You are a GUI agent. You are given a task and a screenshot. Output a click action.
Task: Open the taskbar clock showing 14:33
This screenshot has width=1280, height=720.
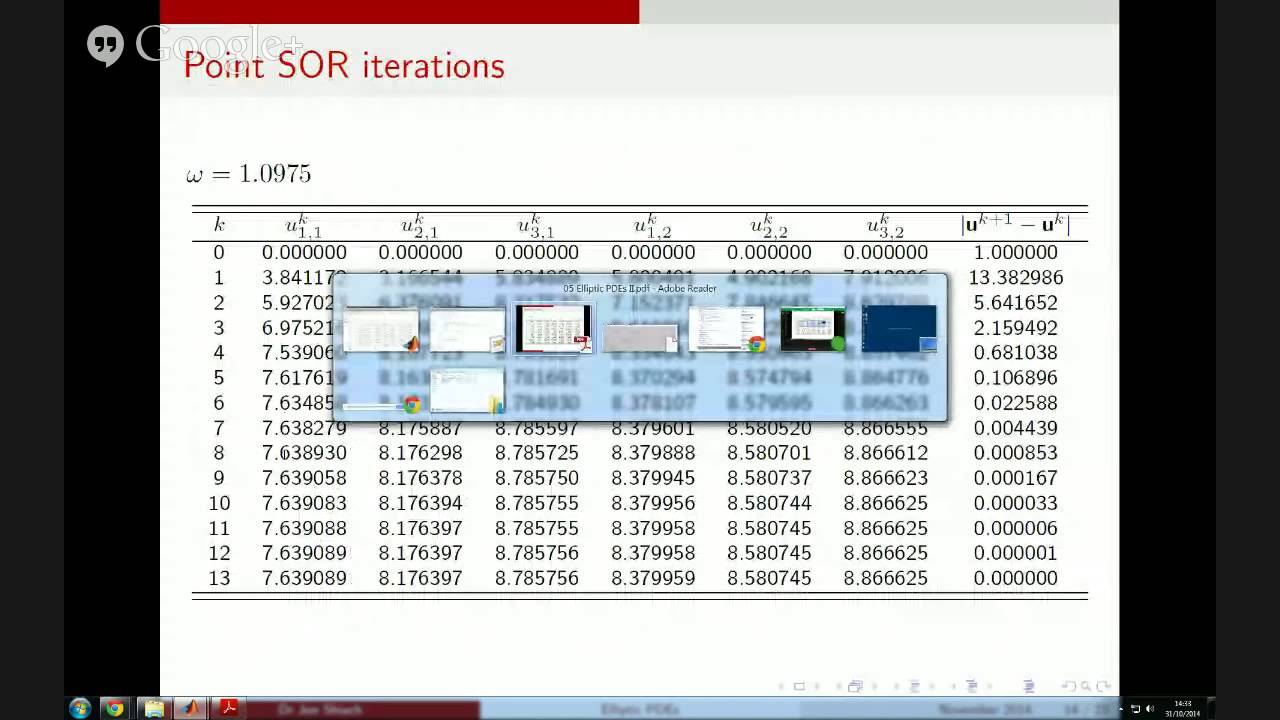click(1183, 708)
